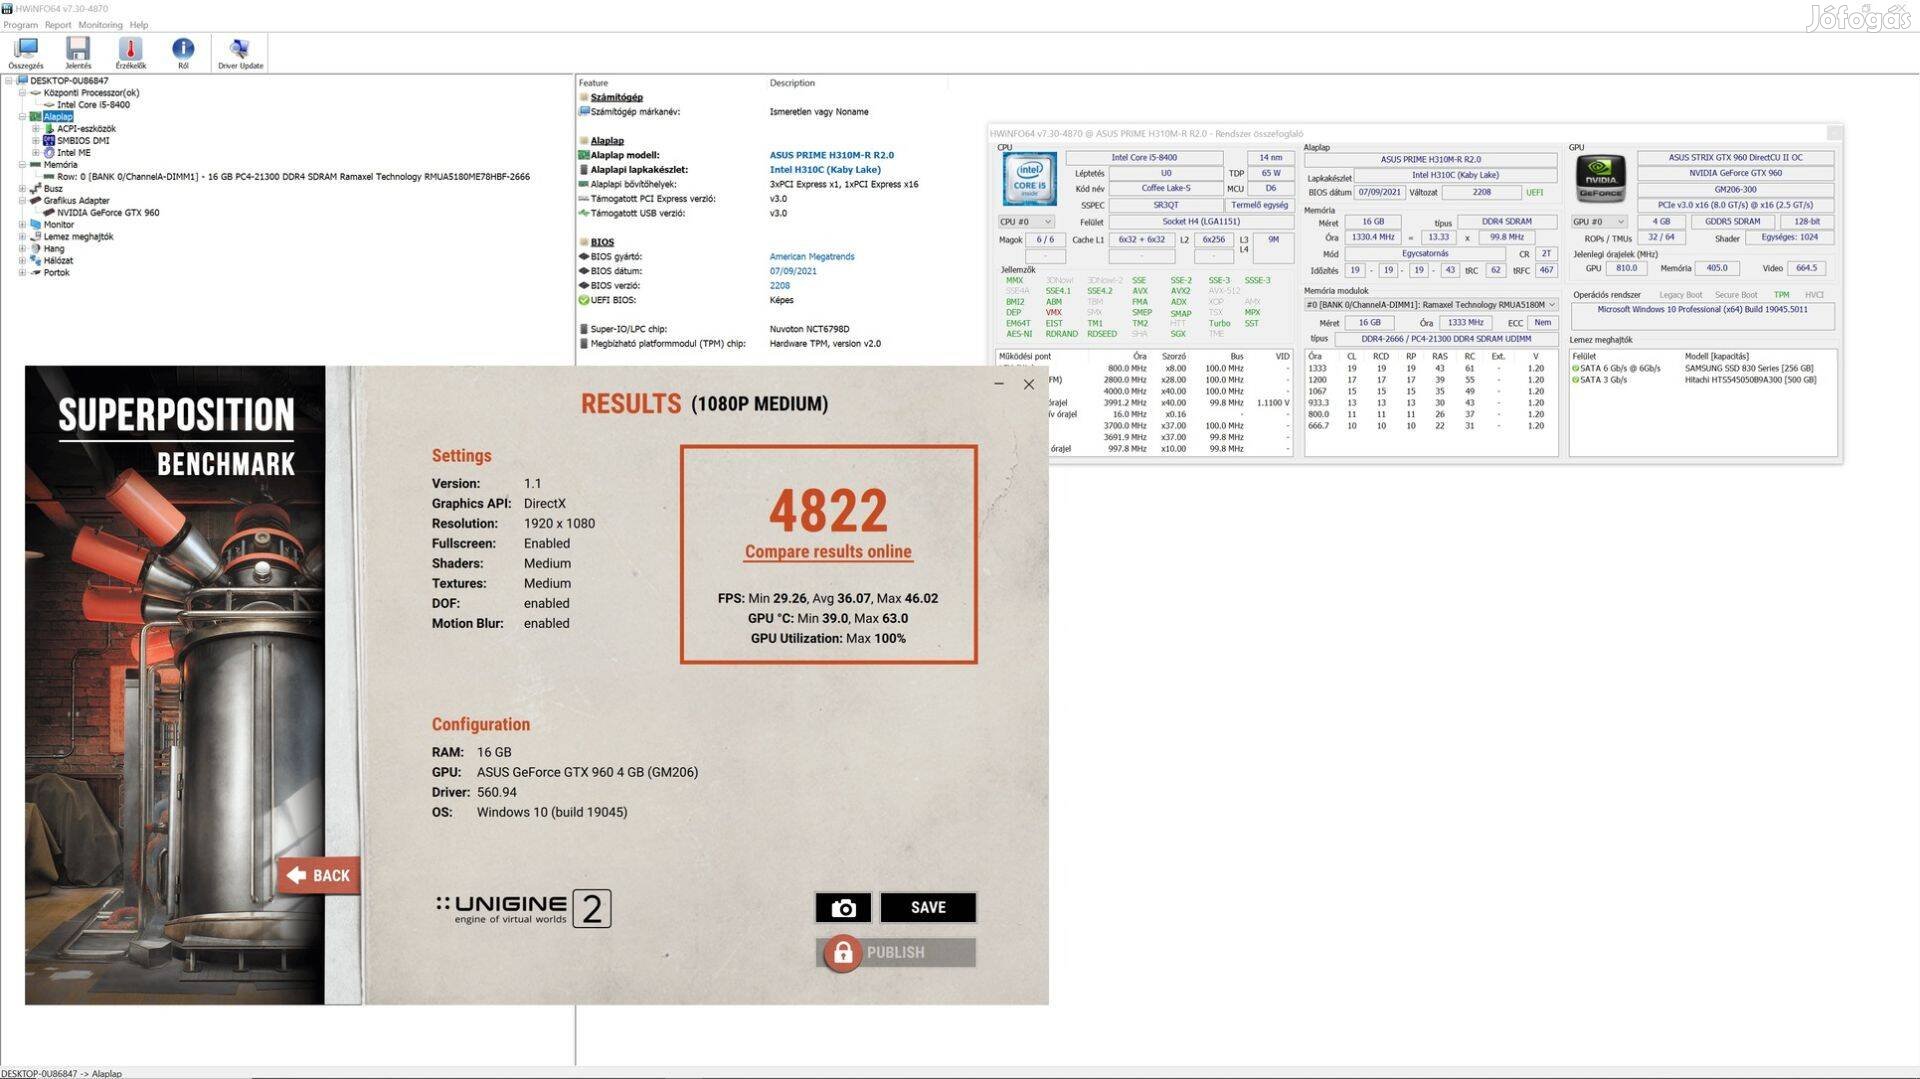The width and height of the screenshot is (1920, 1079).
Task: Click the SATA 3 Gb/s green status icon
Action: point(1576,380)
